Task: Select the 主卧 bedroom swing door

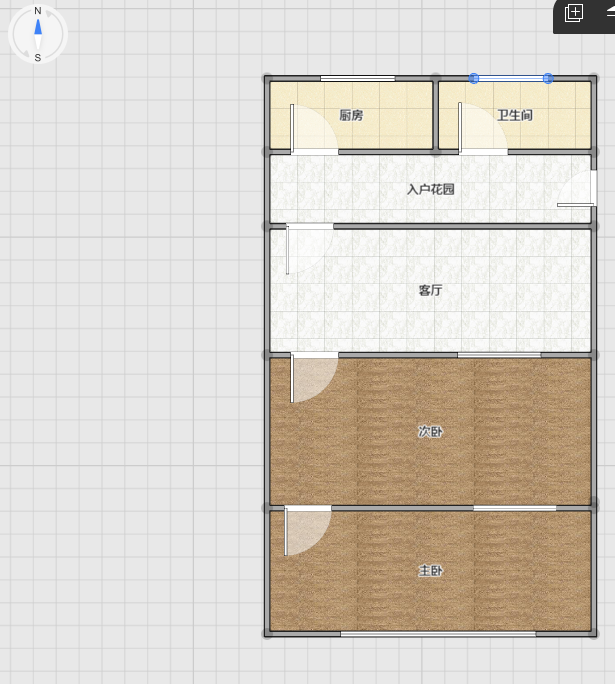Action: coord(308,531)
